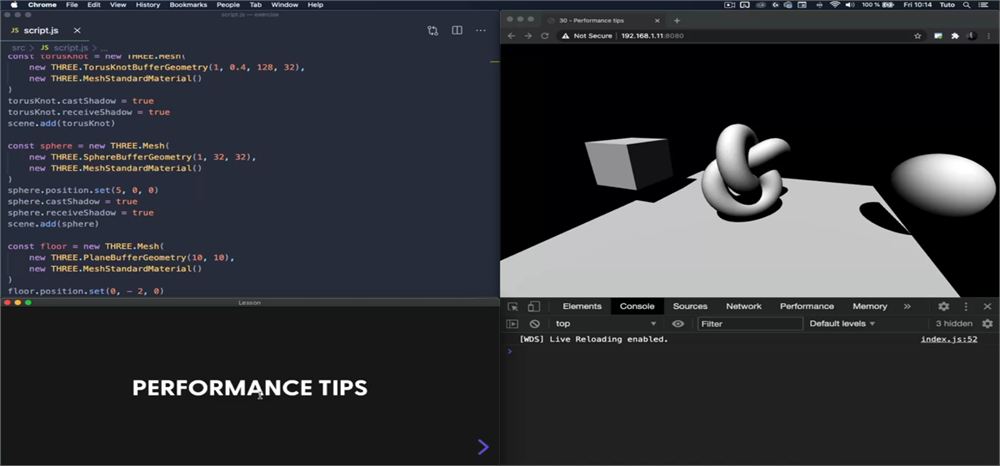Image resolution: width=1000 pixels, height=466 pixels.
Task: Advance to next slide with purple chevron
Action: (483, 447)
